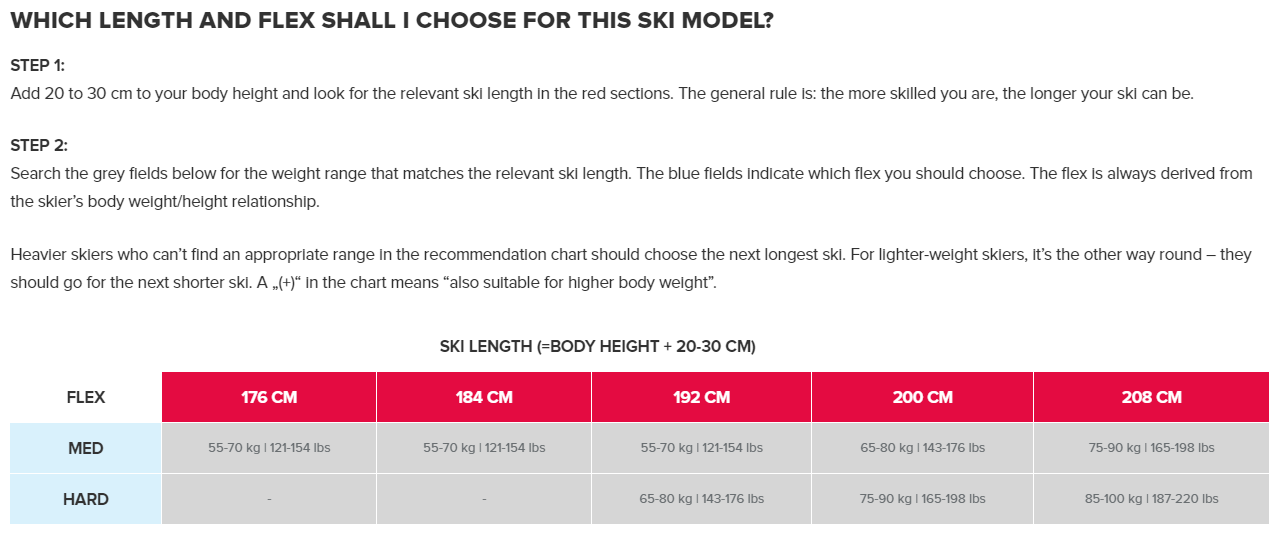Click the 208 CM ski length header
The width and height of the screenshot is (1279, 539).
[x=1151, y=397]
